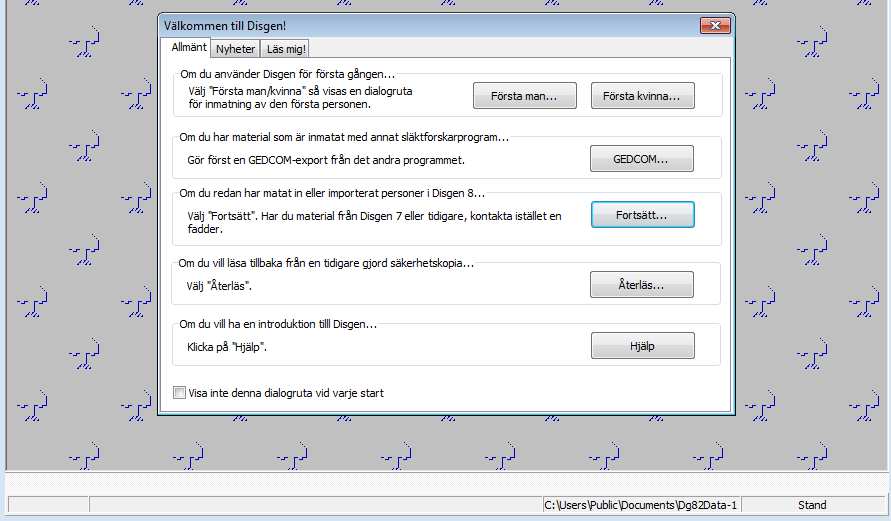Select the 'Allmänt' tab
Viewport: 891px width, 521px height.
pos(189,48)
